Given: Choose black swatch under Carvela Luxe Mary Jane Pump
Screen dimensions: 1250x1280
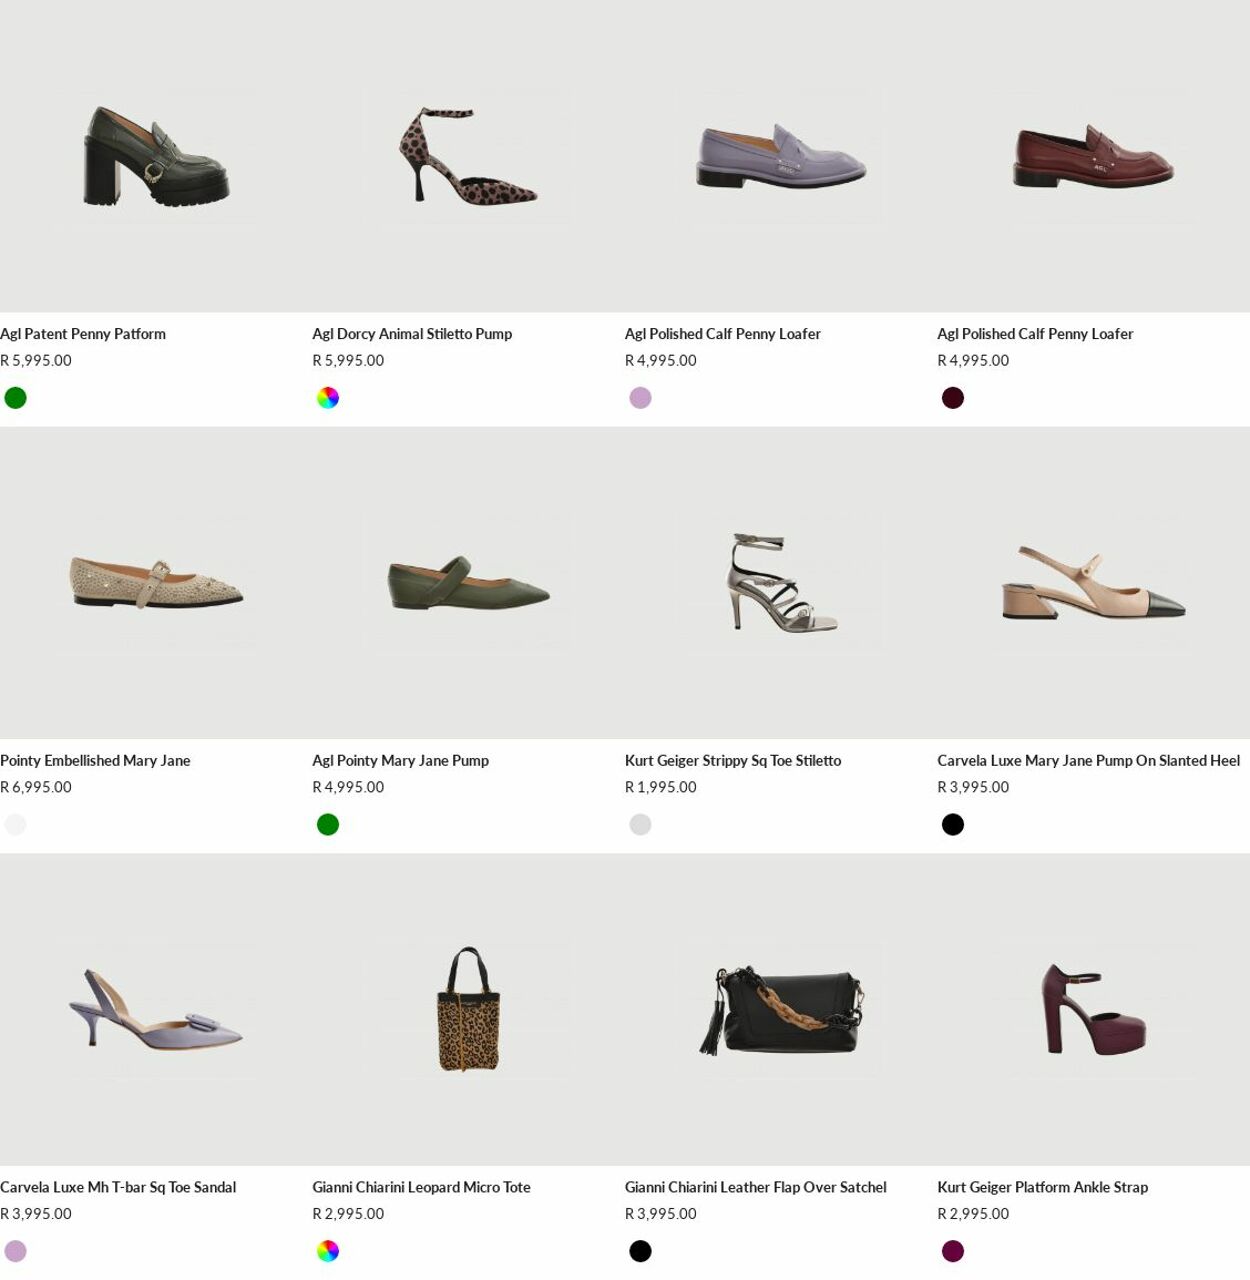Looking at the screenshot, I should tap(953, 825).
